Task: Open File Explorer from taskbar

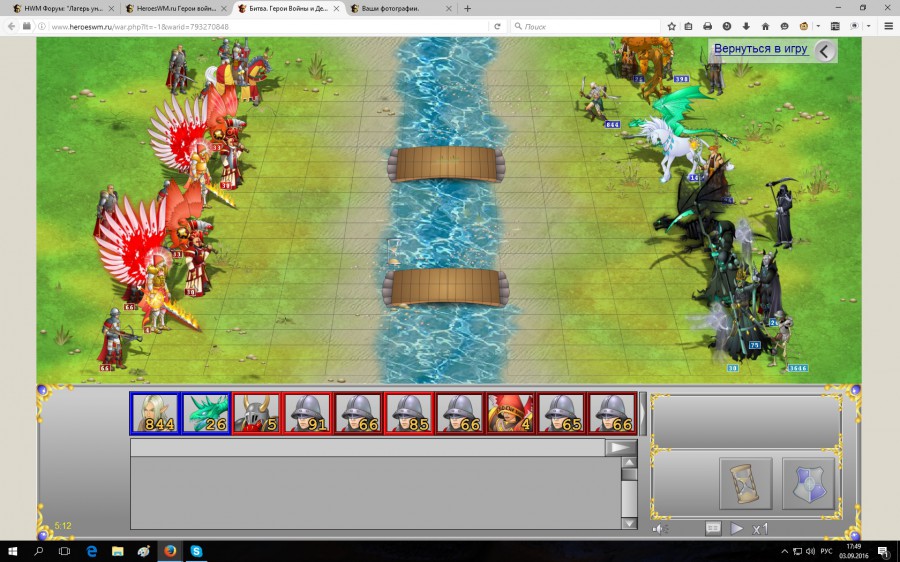Action: coord(118,551)
